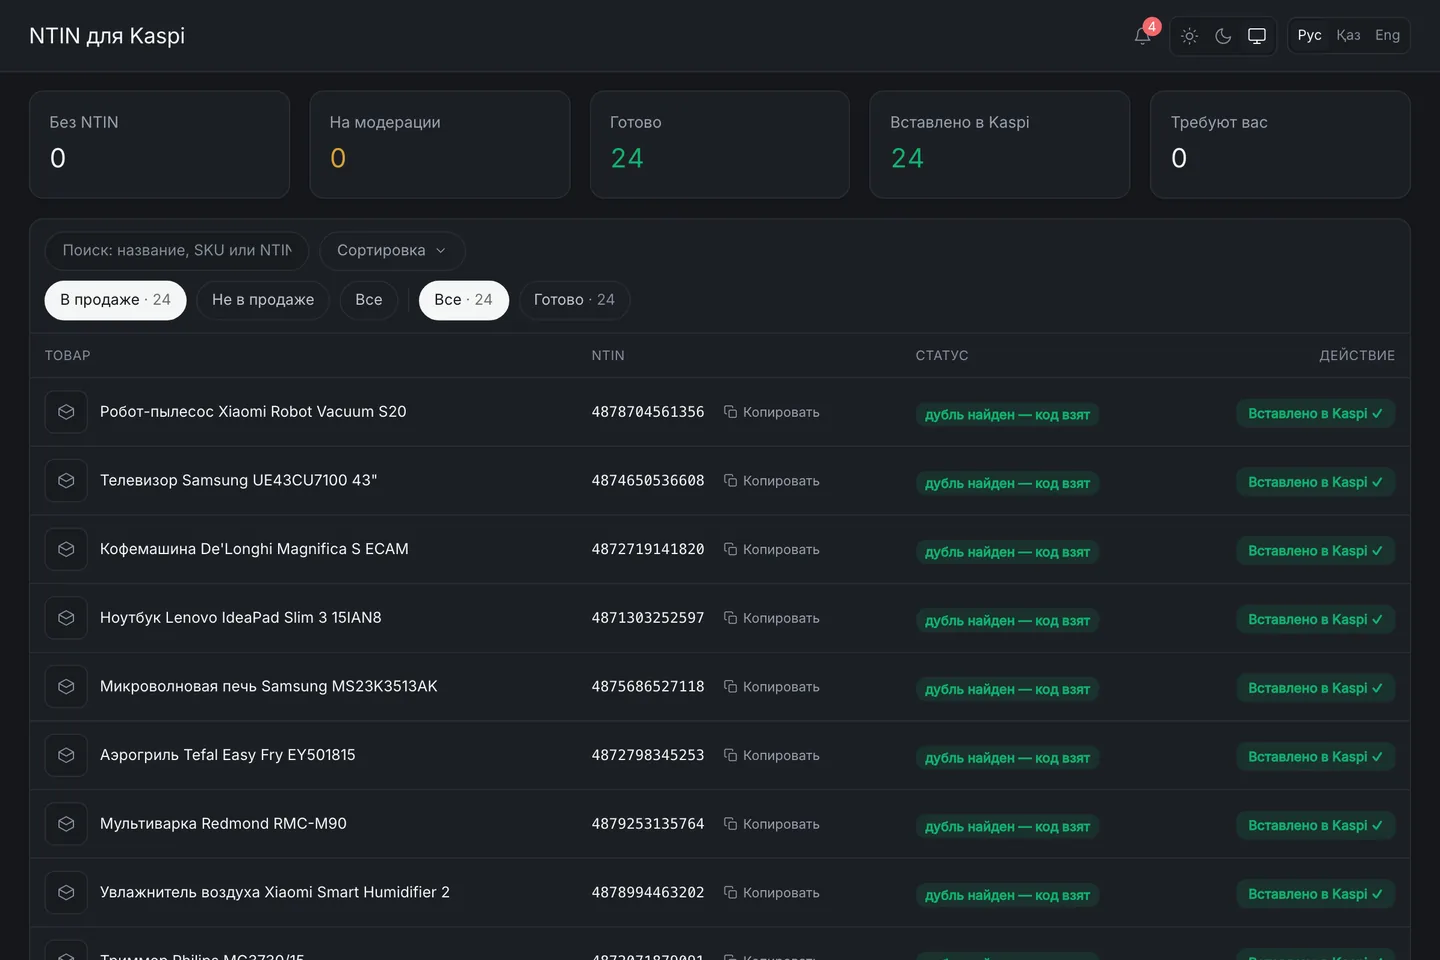Switch to light theme sun icon
The height and width of the screenshot is (960, 1440).
1189,36
